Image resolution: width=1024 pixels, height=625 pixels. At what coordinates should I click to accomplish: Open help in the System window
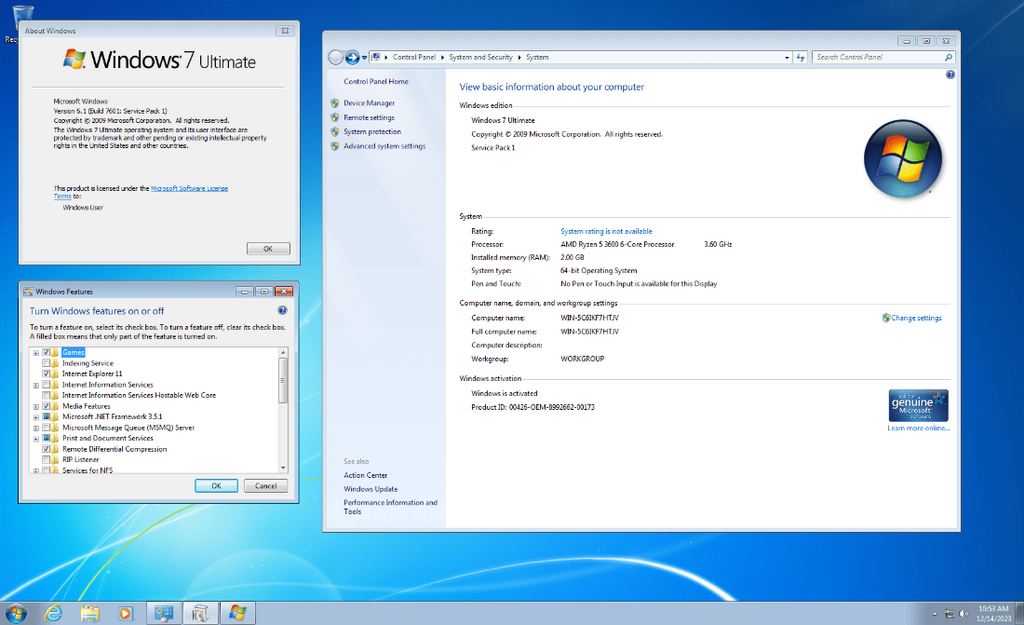coord(950,74)
